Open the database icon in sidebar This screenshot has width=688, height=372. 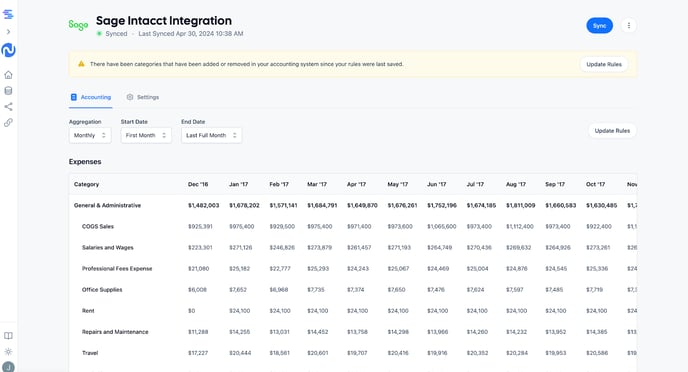click(x=8, y=91)
